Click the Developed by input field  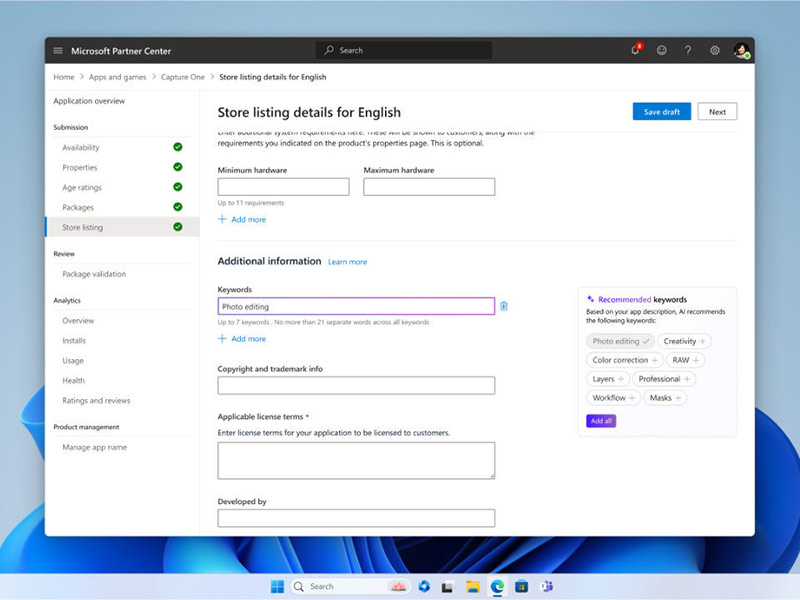point(356,518)
